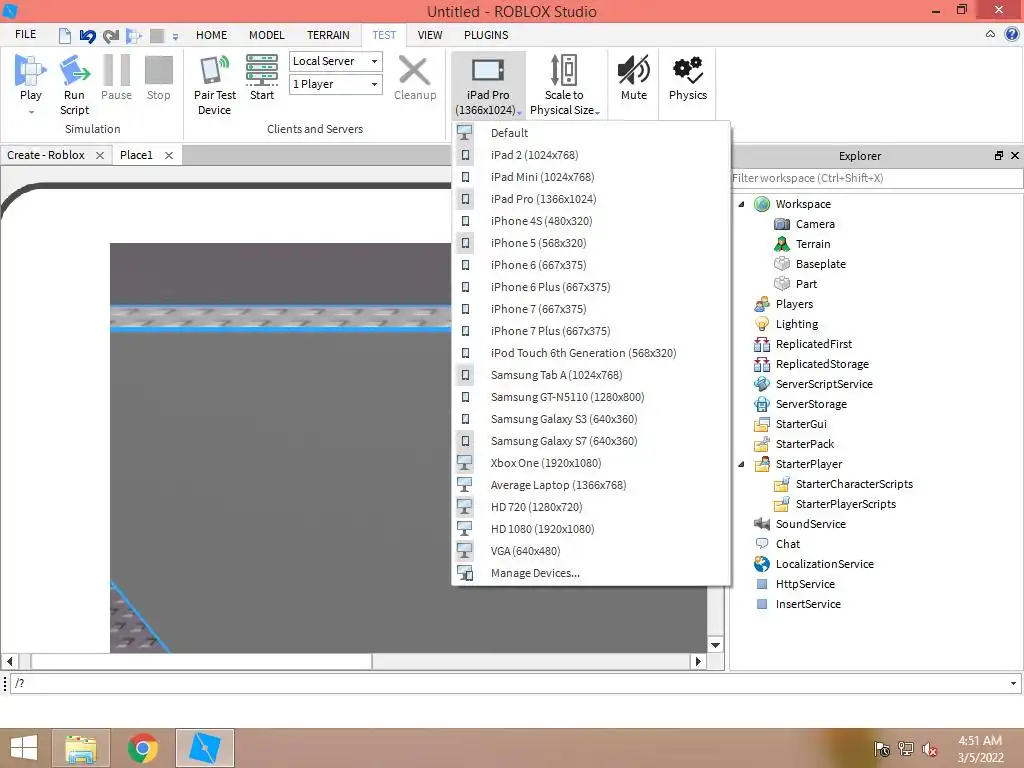
Task: Click the Undo arrow icon
Action: pos(88,35)
